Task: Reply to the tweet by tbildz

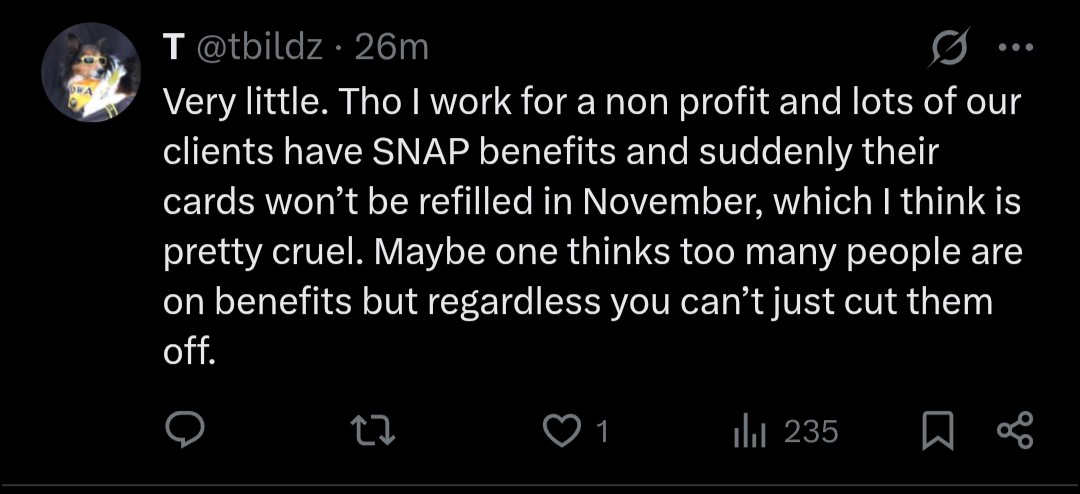Action: coord(184,431)
